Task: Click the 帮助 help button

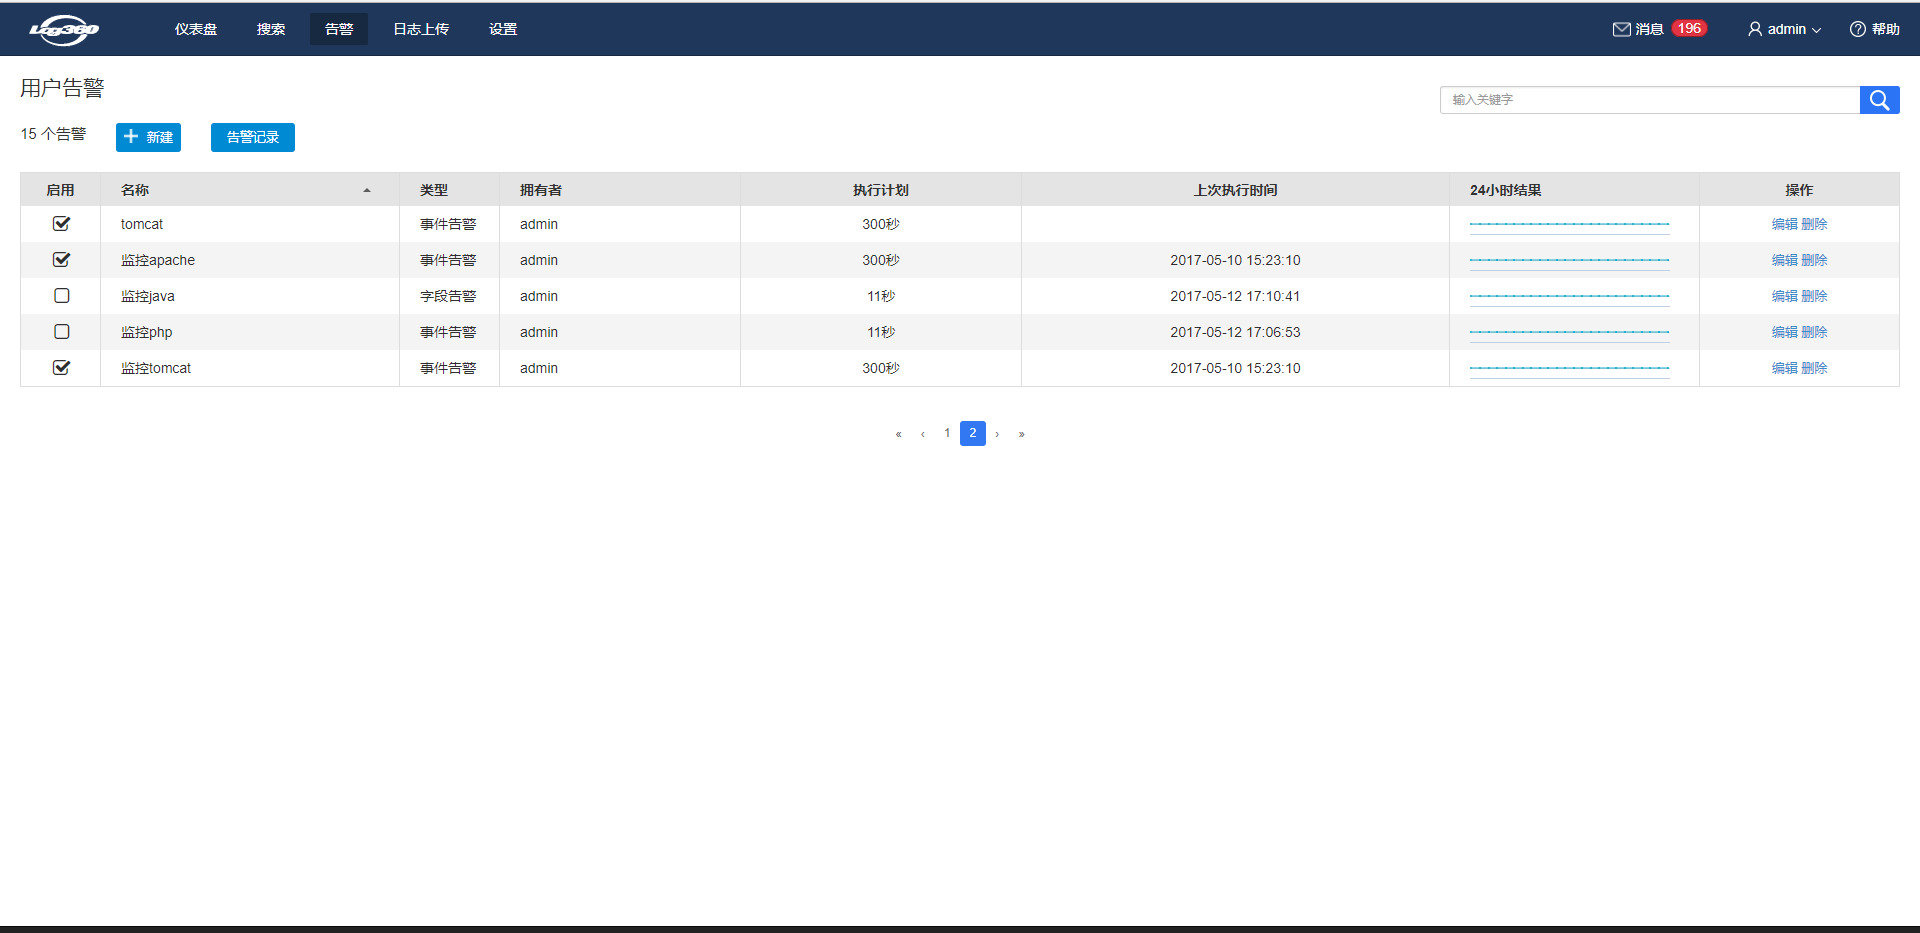Action: coord(1875,29)
